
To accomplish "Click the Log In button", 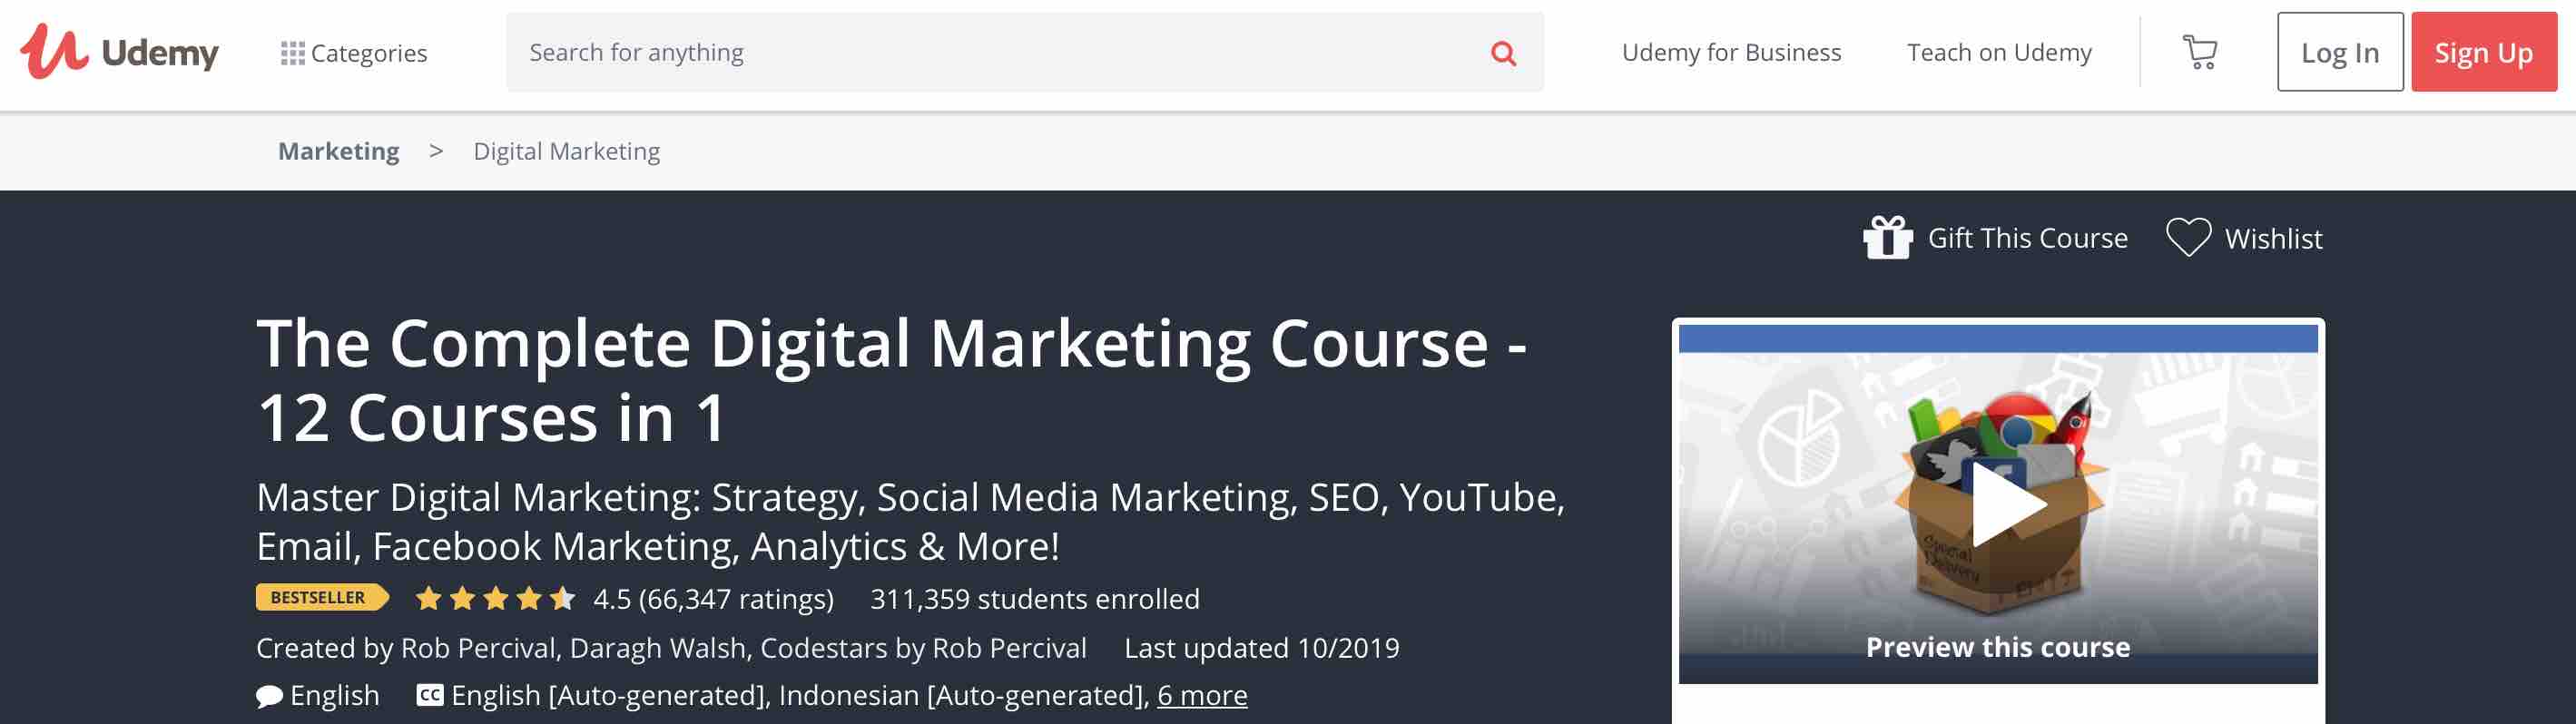I will (2339, 52).
